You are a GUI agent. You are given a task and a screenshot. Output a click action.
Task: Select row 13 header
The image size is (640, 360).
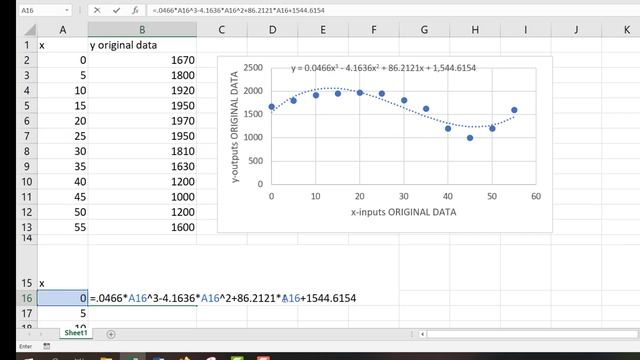(x=27, y=227)
